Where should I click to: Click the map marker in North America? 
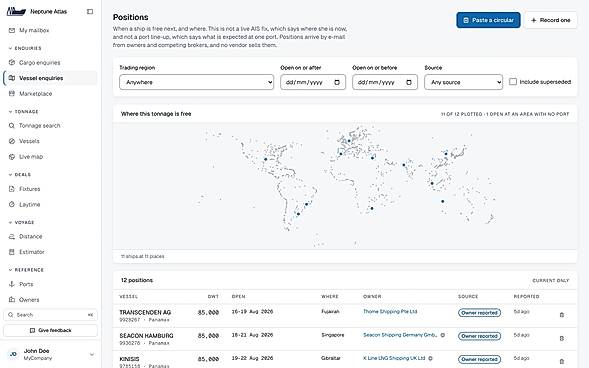click(266, 159)
